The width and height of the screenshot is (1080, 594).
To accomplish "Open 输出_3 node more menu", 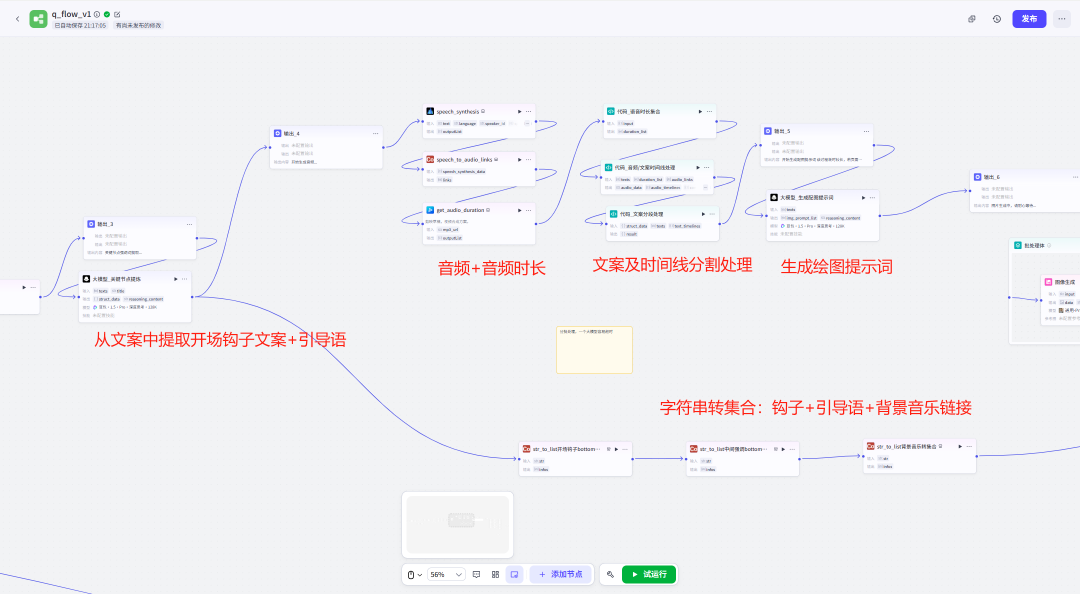I will (189, 224).
